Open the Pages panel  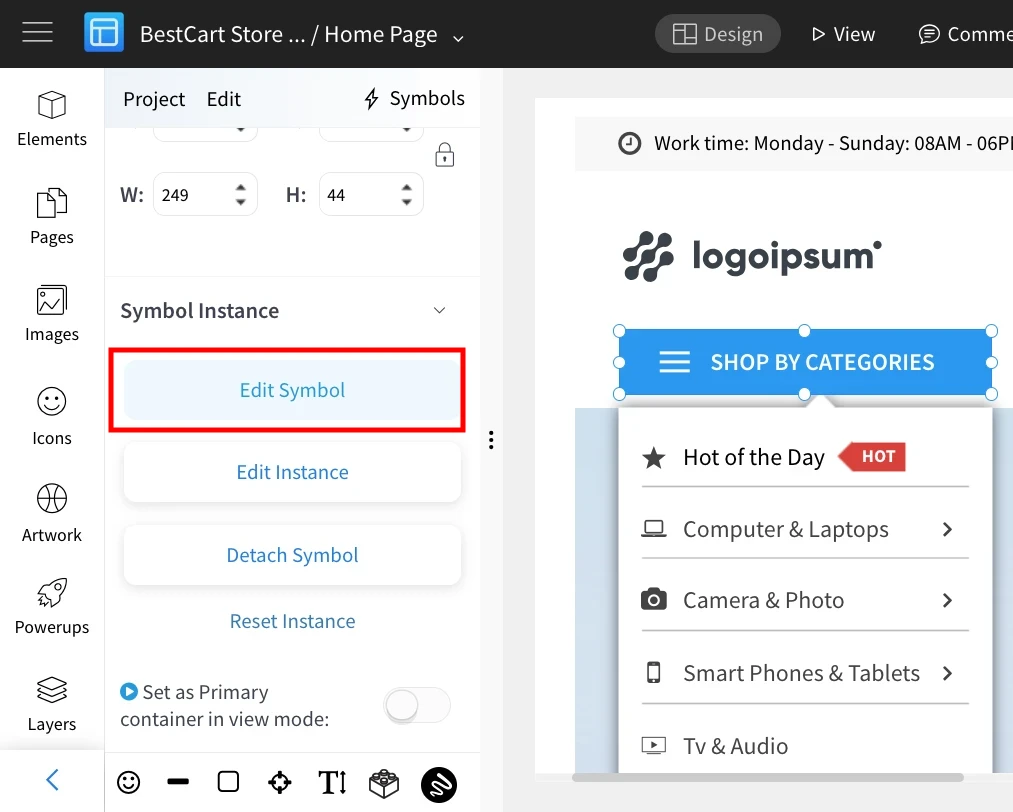coord(52,216)
